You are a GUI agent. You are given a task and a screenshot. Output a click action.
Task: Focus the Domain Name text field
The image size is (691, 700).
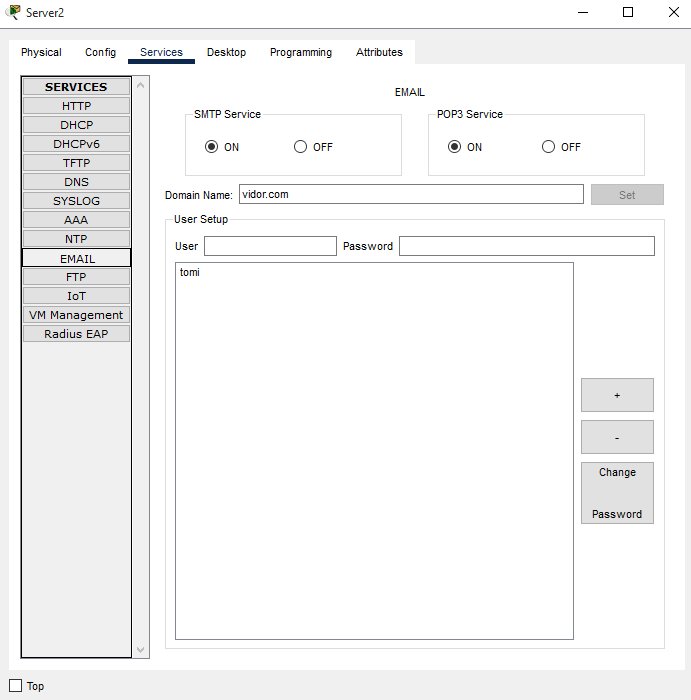coord(410,194)
